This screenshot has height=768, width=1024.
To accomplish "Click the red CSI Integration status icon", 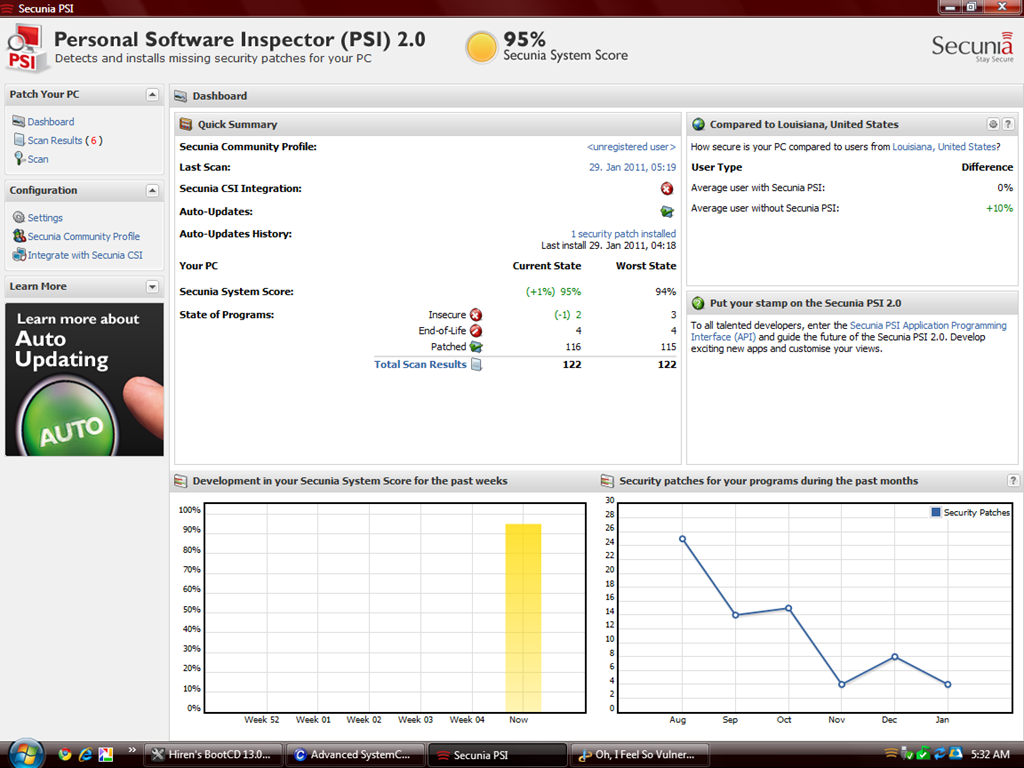I will coord(666,189).
